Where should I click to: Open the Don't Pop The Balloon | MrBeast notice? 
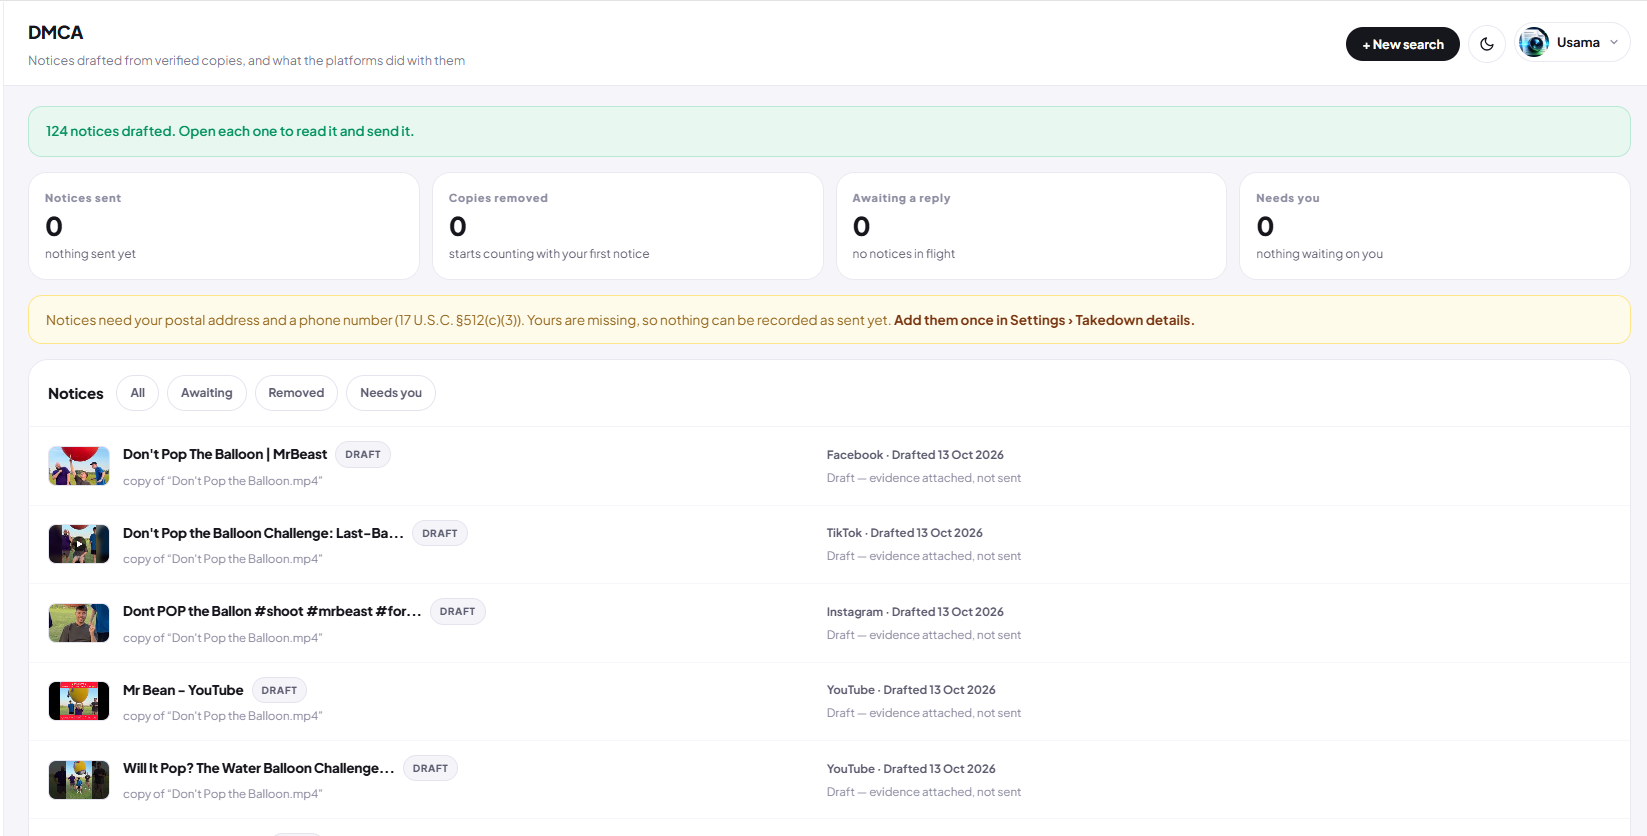(225, 454)
